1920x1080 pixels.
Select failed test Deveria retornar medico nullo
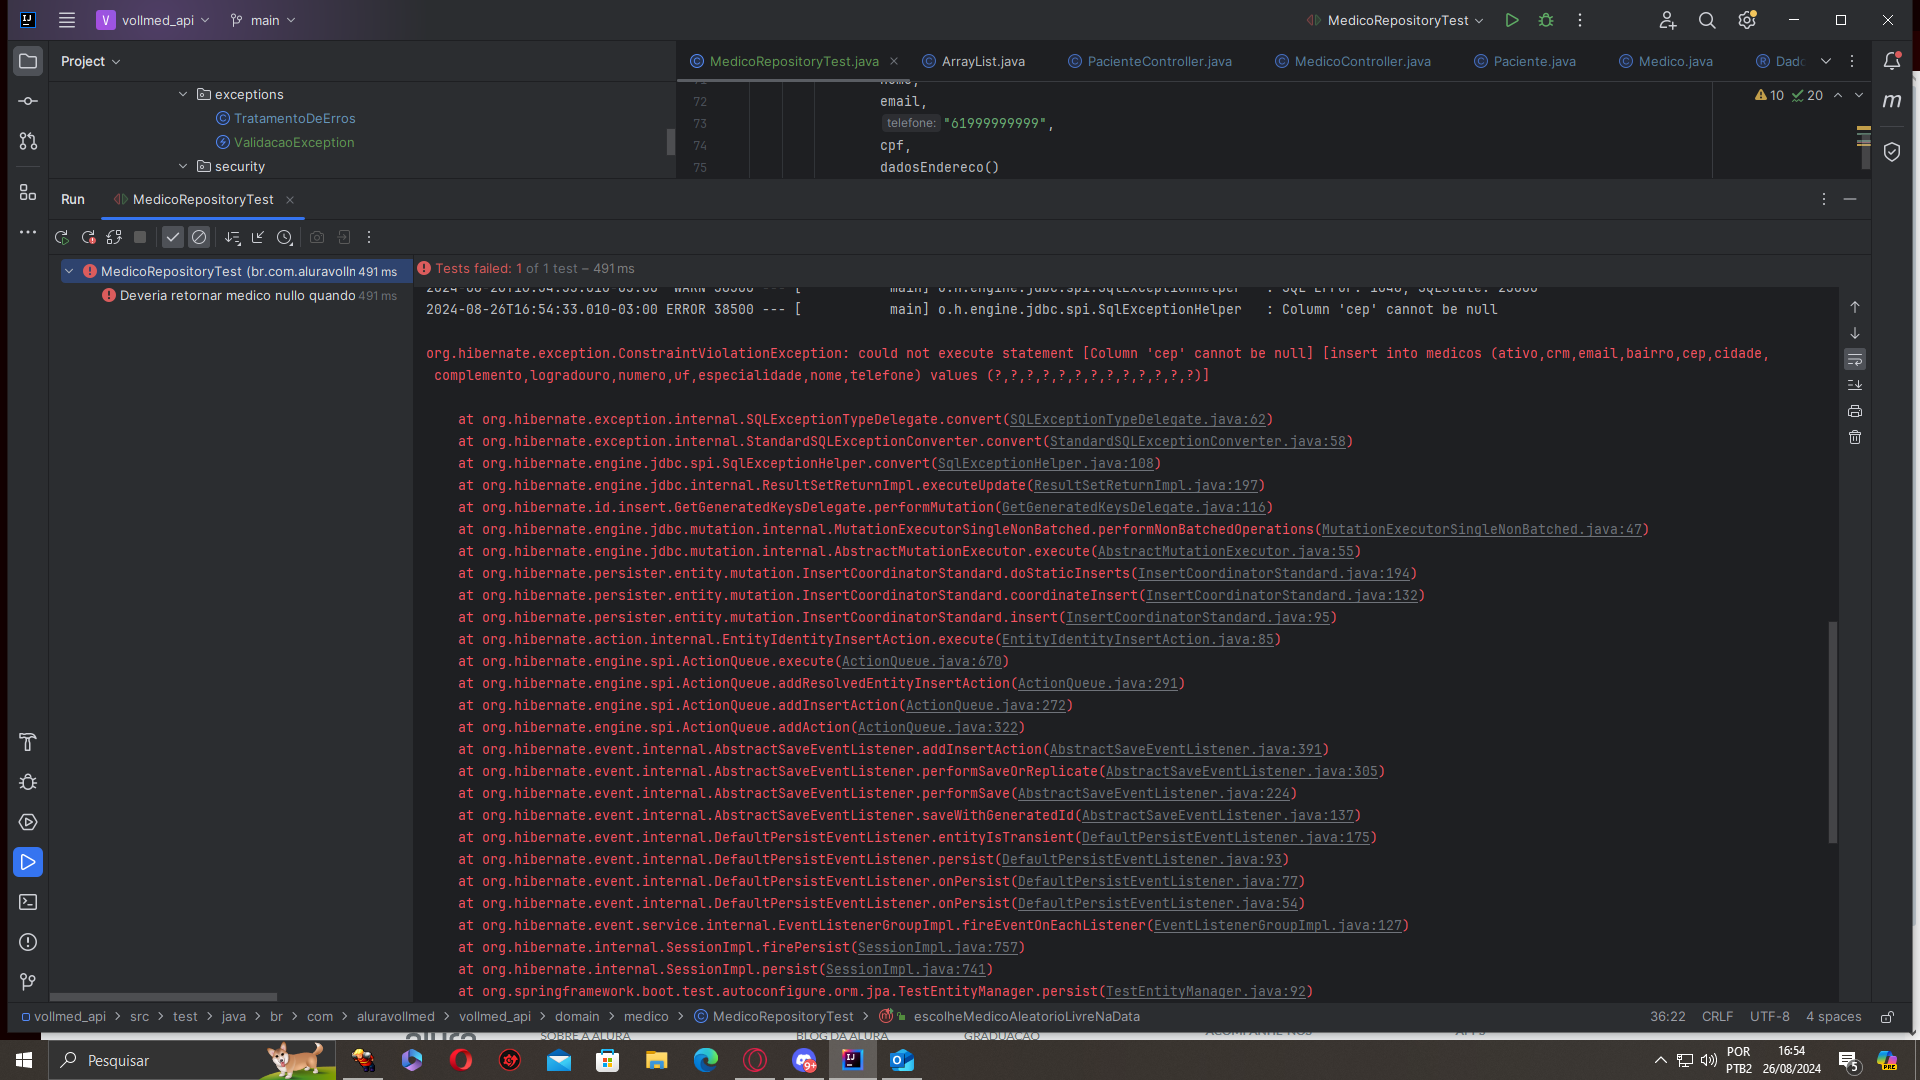237,296
